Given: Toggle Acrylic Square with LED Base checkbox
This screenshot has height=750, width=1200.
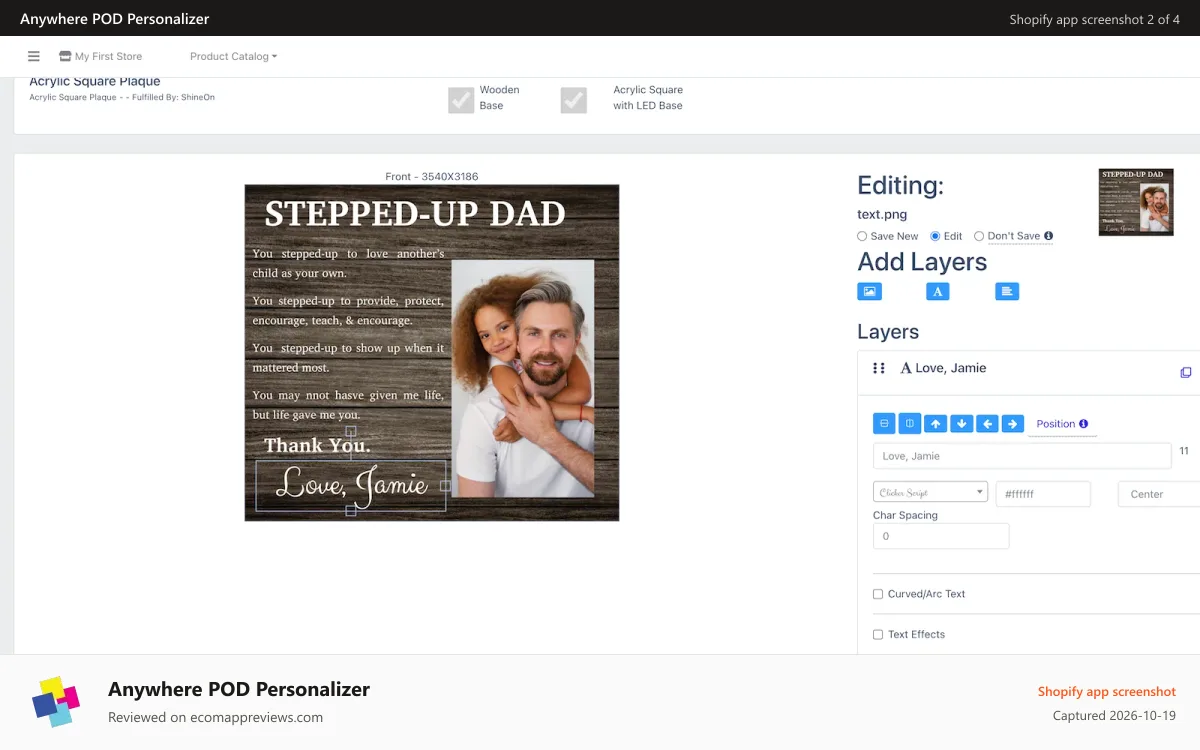Looking at the screenshot, I should [x=573, y=100].
